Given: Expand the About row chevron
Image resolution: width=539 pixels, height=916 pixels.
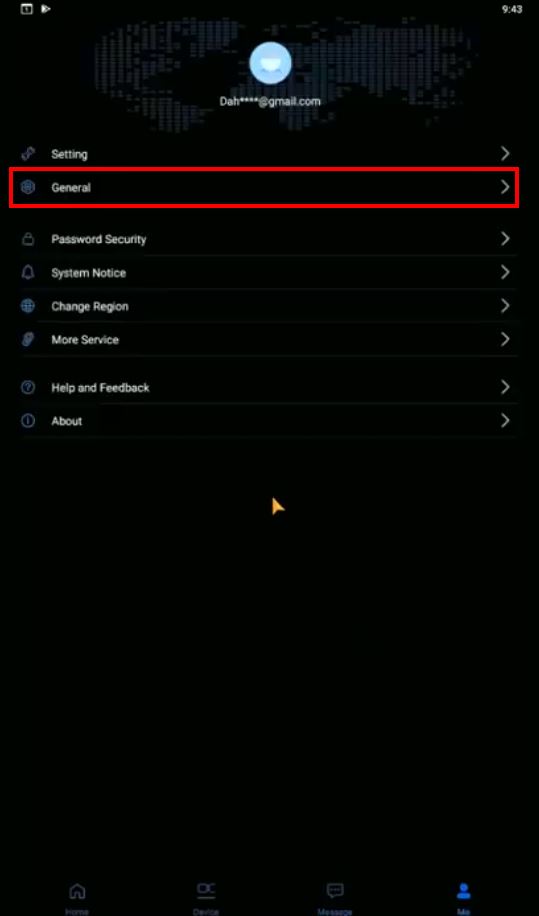Looking at the screenshot, I should [505, 421].
